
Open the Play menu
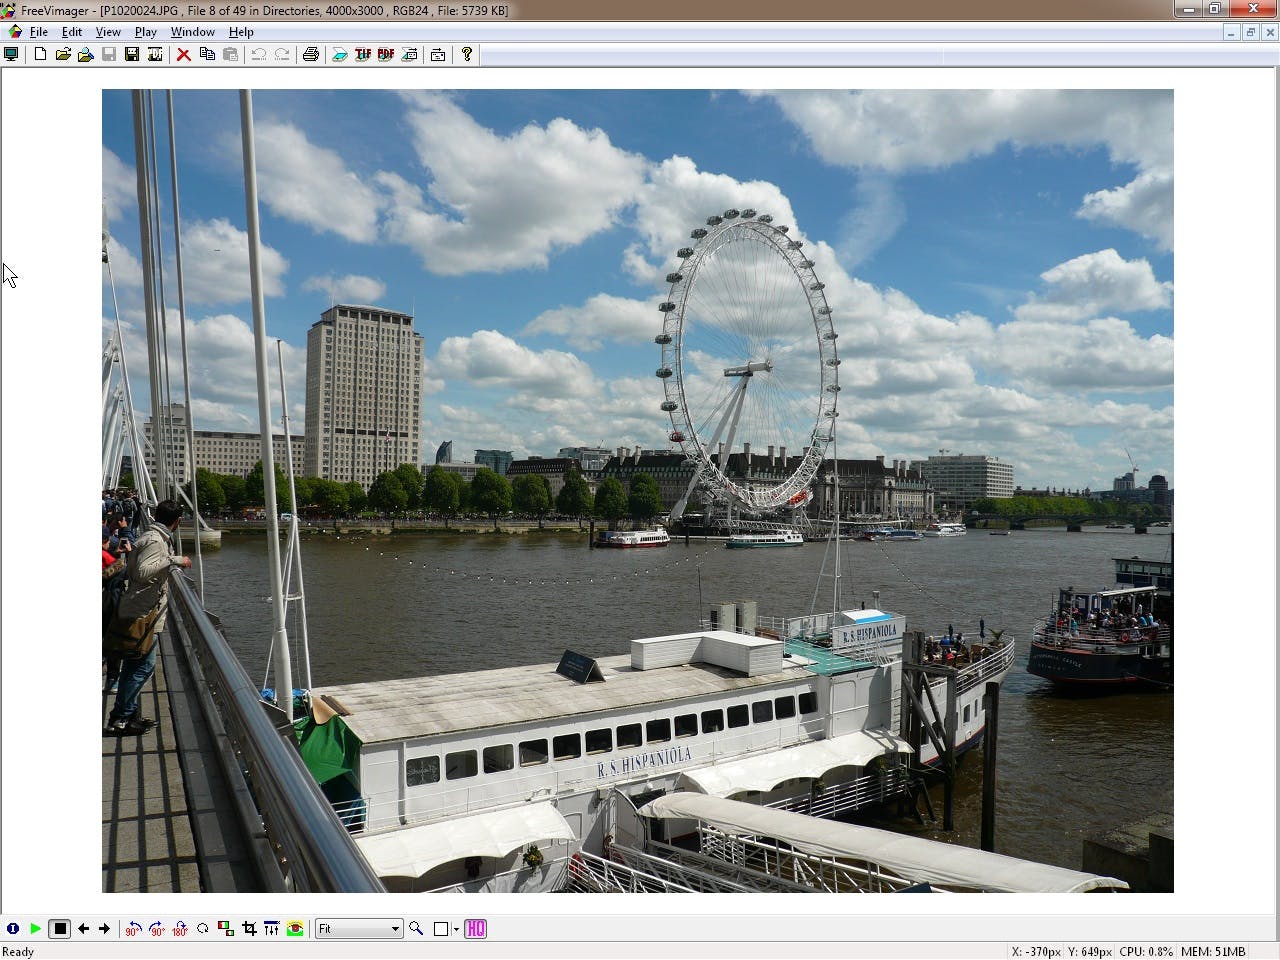click(145, 31)
